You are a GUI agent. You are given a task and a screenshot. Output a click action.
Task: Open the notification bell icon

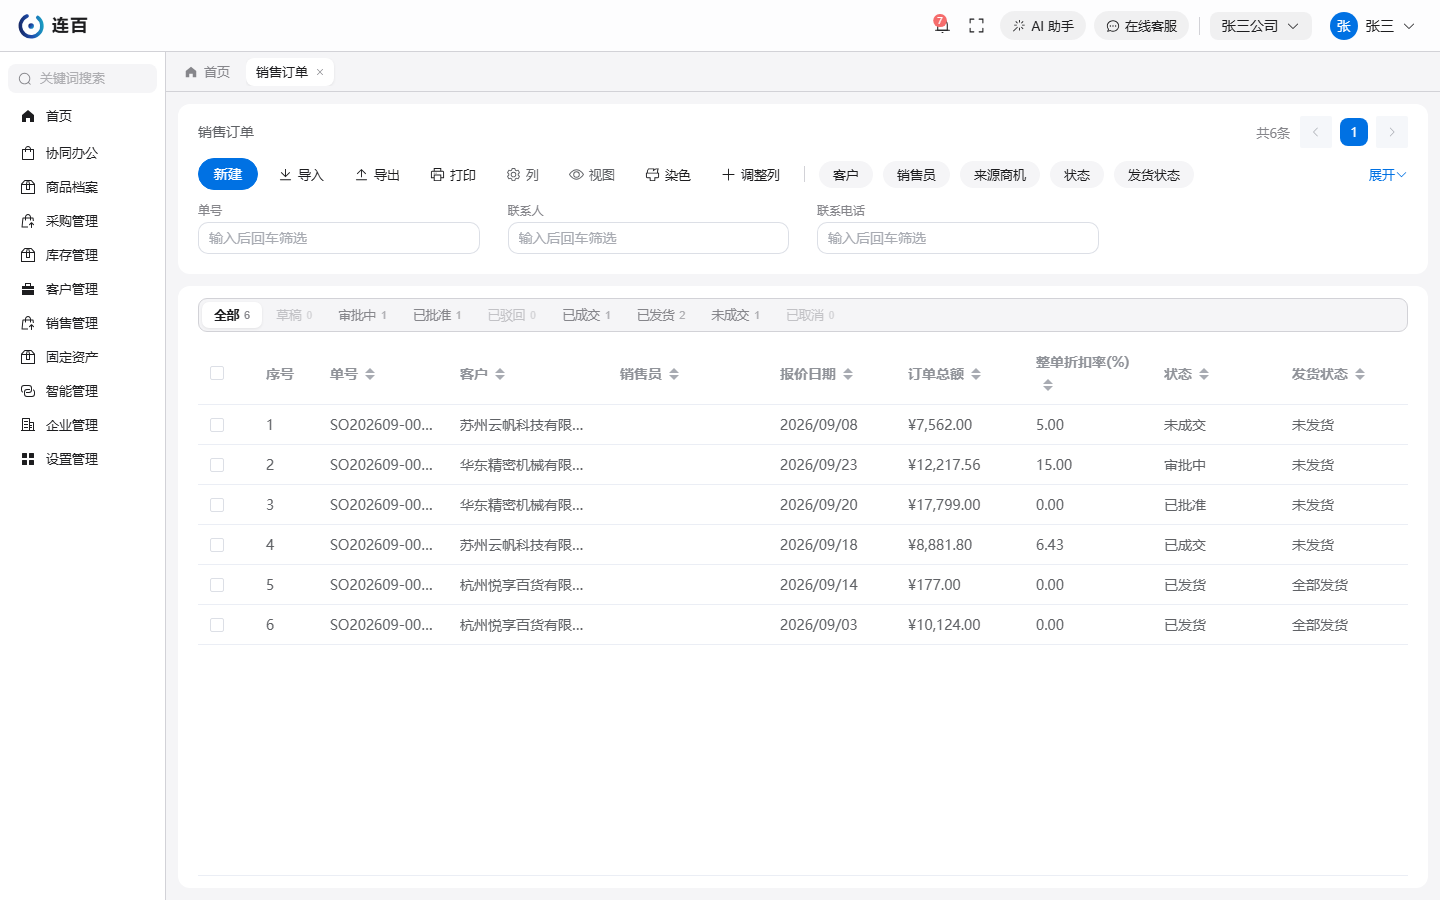point(941,26)
